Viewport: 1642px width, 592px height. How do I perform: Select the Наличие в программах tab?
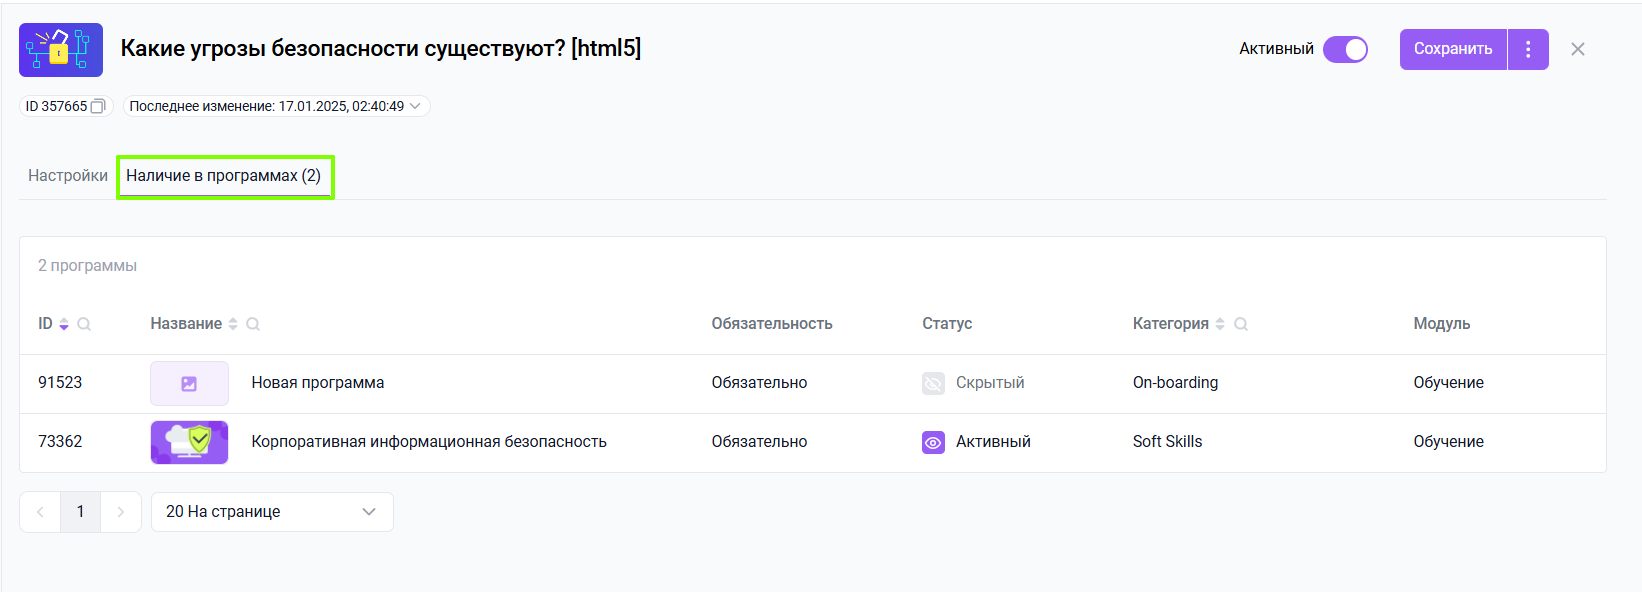224,176
